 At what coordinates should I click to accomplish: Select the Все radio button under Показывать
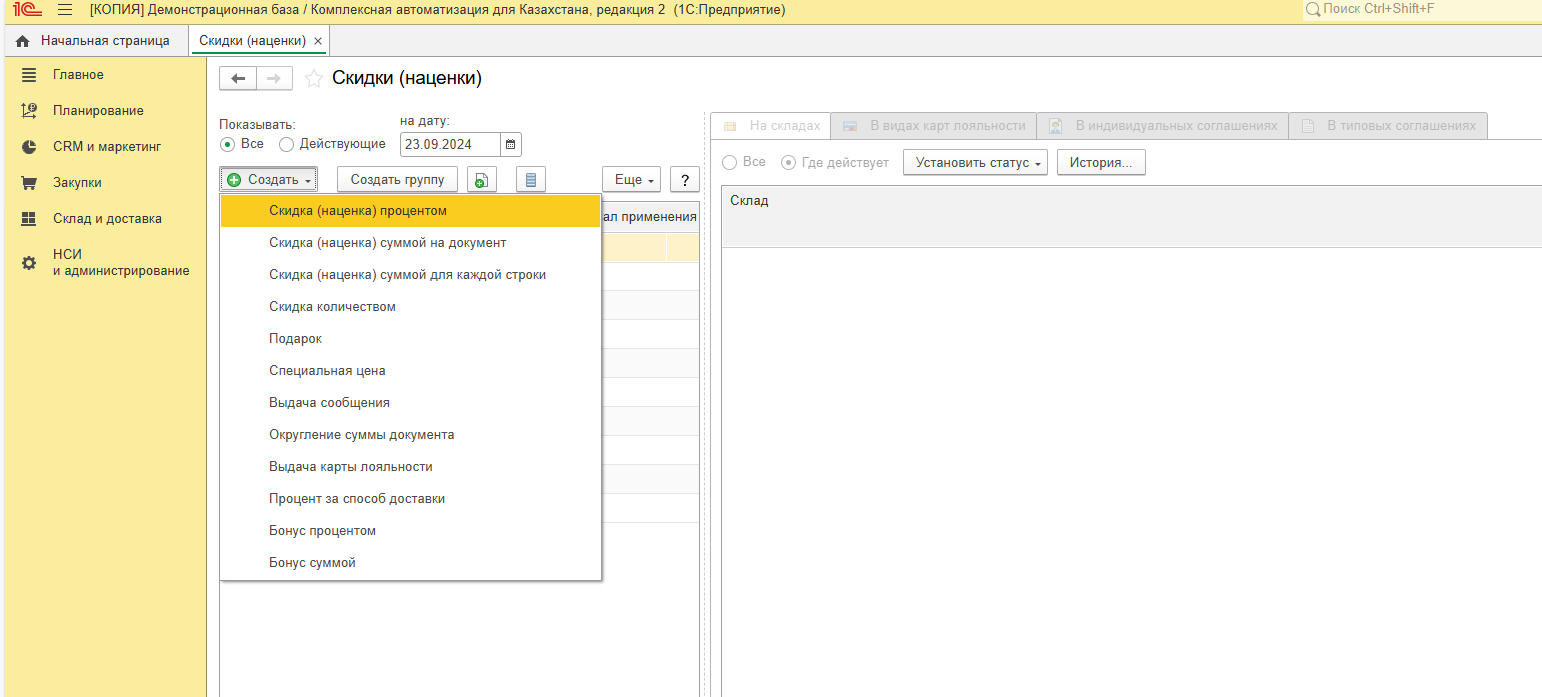(227, 144)
